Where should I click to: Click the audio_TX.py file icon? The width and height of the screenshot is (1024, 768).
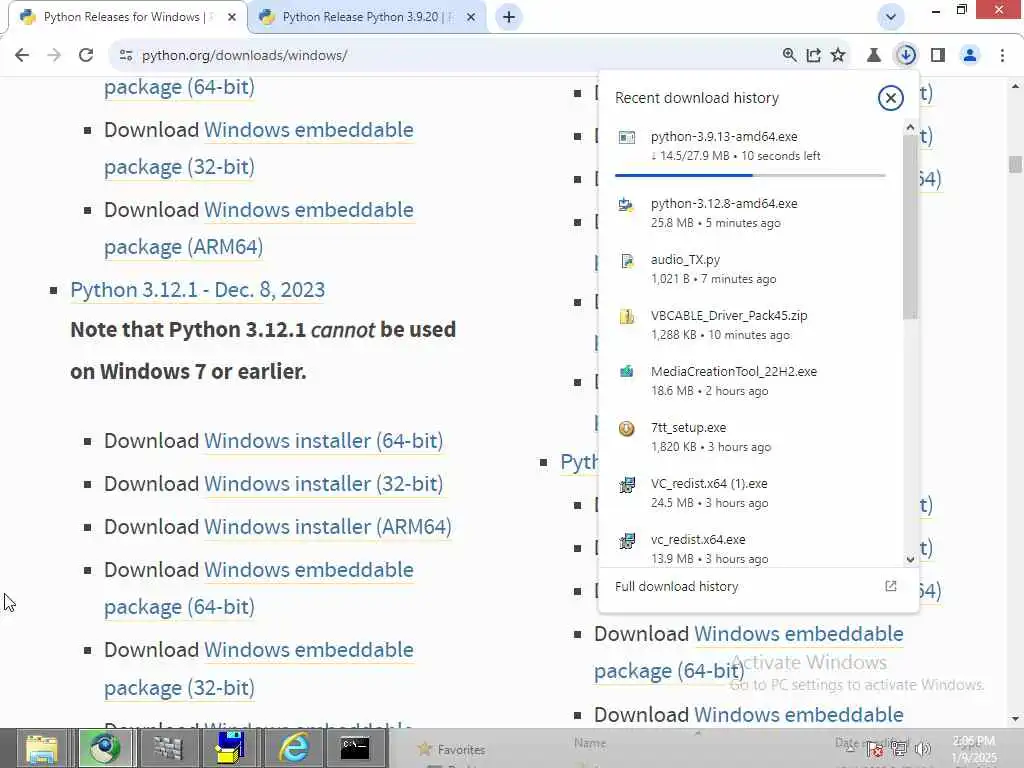626,261
